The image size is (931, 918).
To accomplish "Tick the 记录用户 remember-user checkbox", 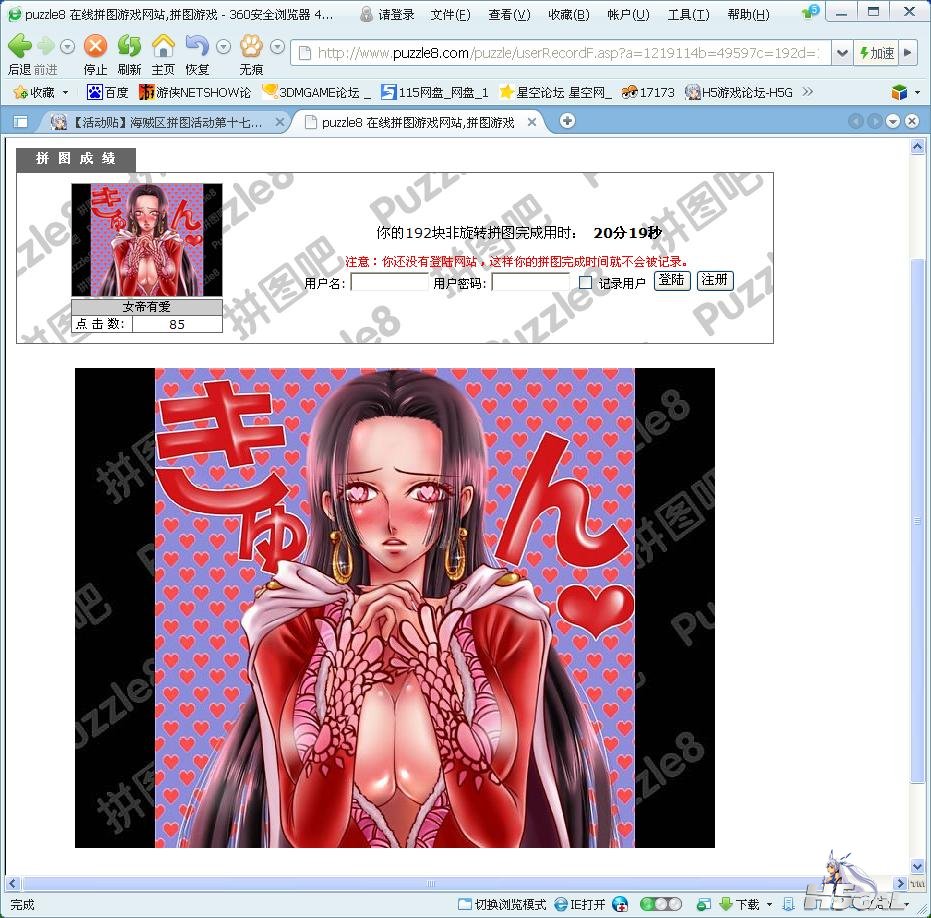I will pos(585,283).
